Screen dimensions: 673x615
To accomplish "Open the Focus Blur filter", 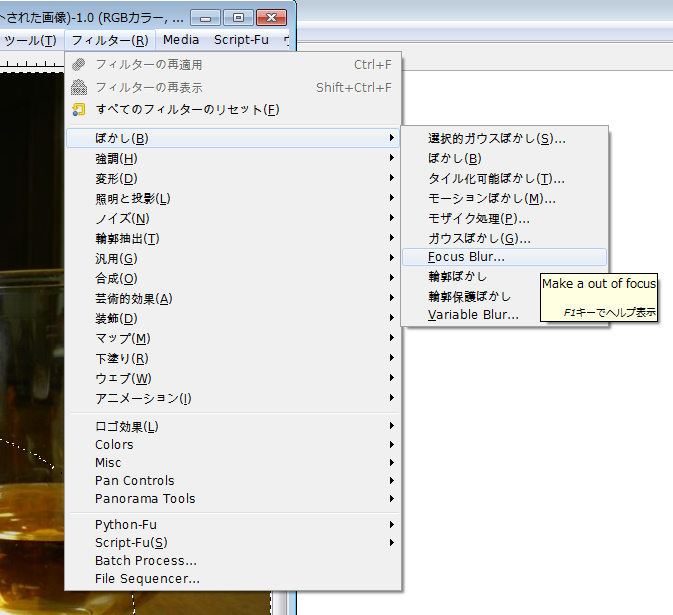I will click(x=466, y=257).
